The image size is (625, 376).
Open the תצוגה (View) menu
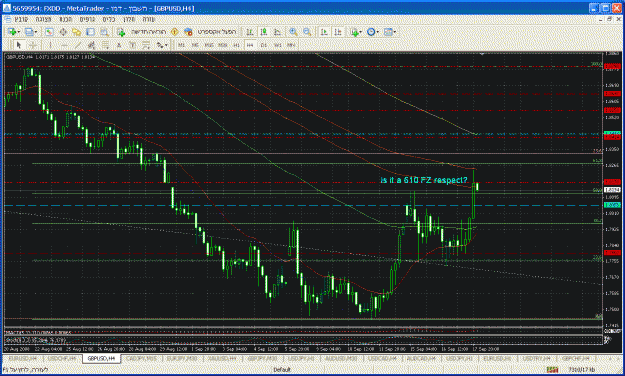point(43,19)
